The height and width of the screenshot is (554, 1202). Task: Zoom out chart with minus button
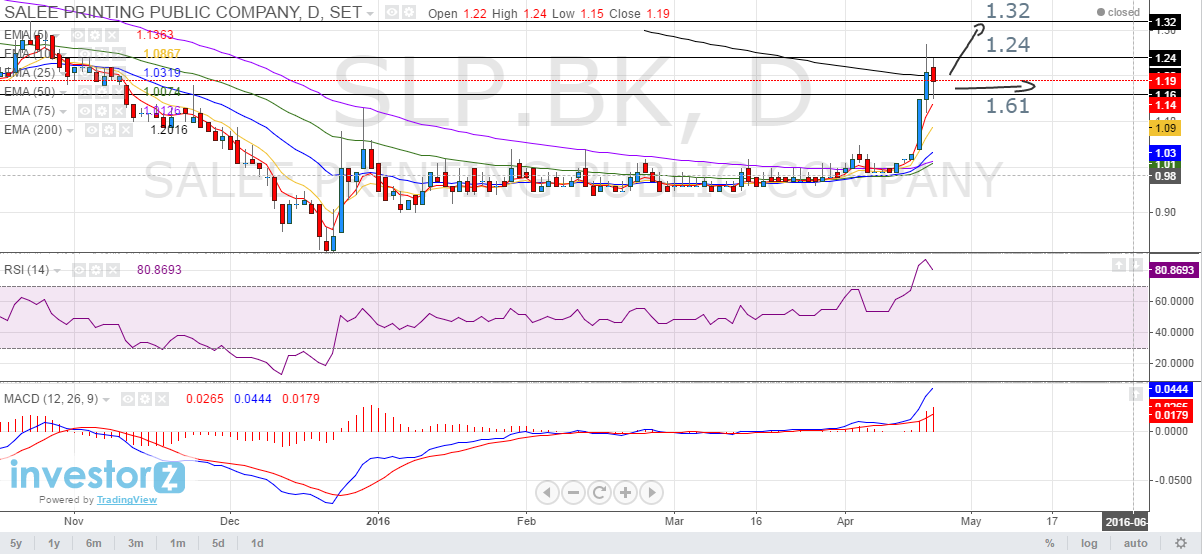coord(574,492)
